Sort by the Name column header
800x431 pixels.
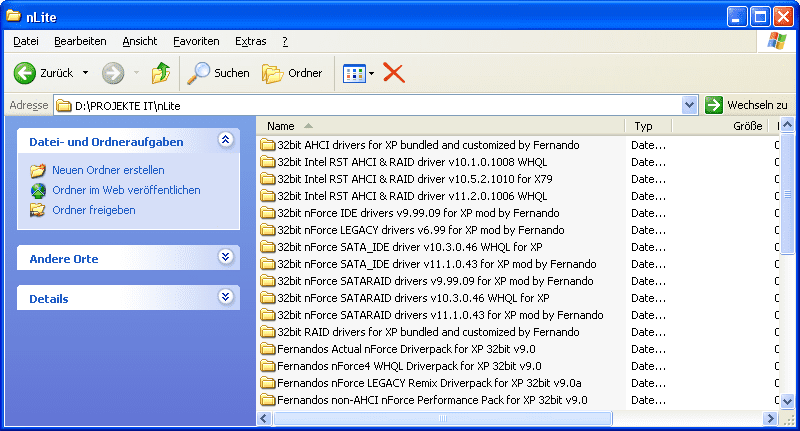440,126
